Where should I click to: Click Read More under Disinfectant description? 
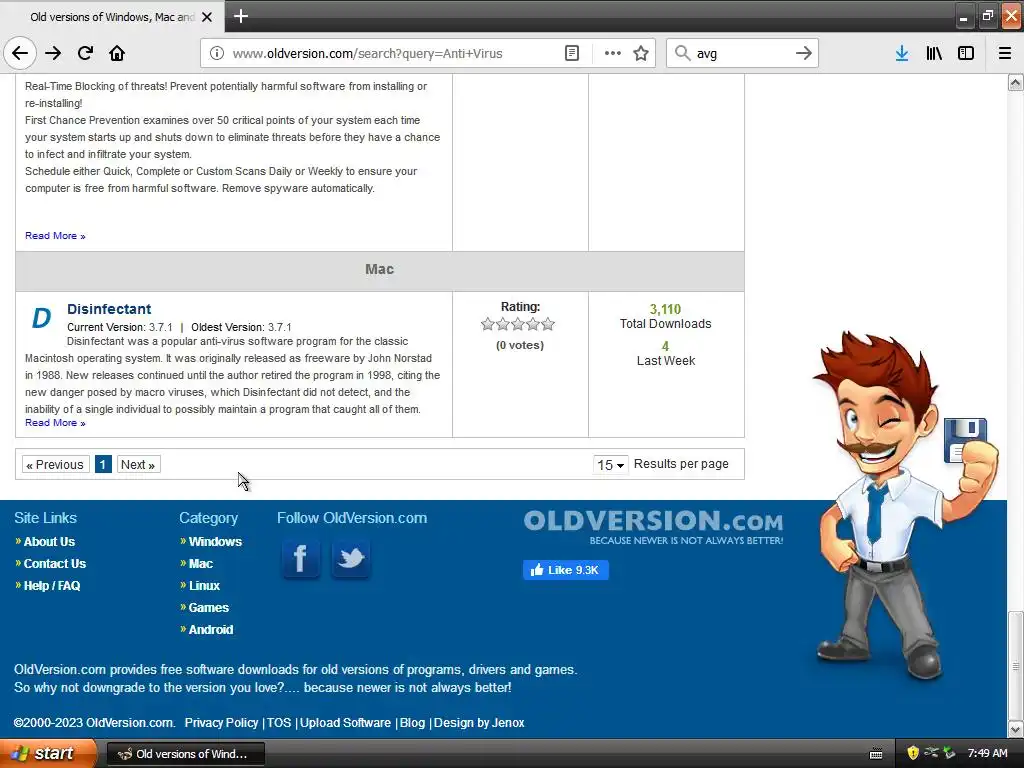[x=55, y=423]
